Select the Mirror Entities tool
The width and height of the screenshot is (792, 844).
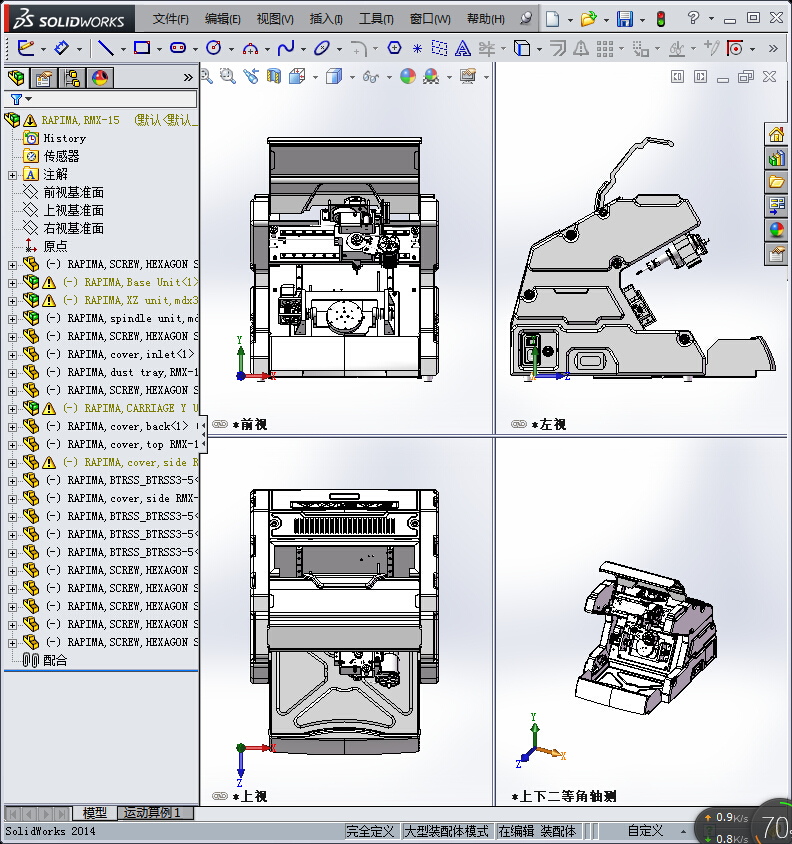click(580, 49)
